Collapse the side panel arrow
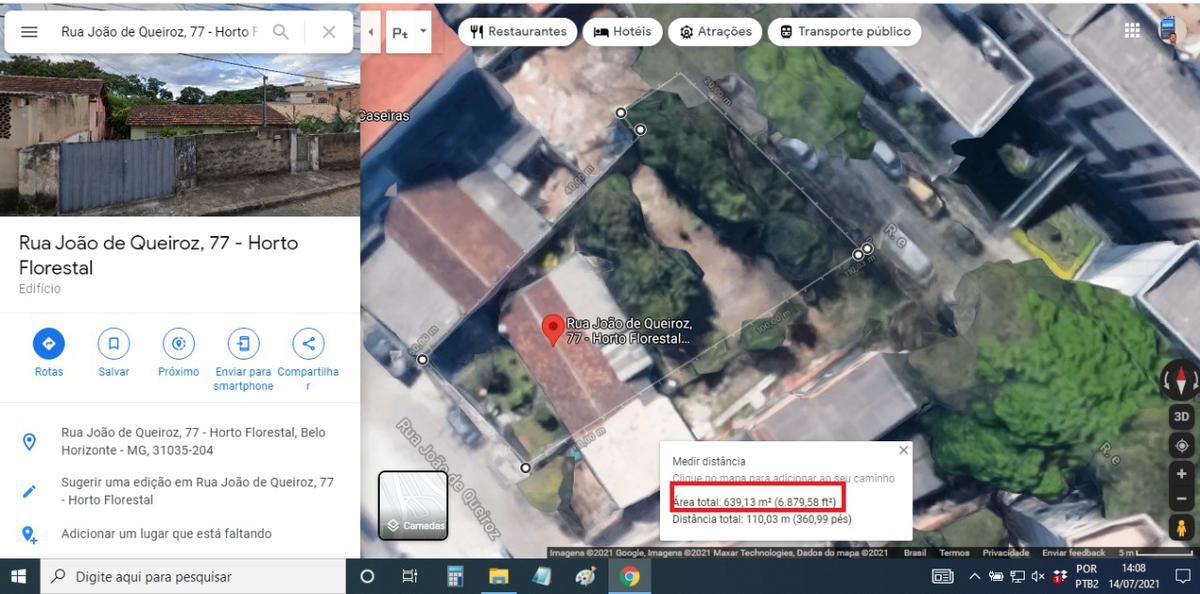 tap(371, 32)
